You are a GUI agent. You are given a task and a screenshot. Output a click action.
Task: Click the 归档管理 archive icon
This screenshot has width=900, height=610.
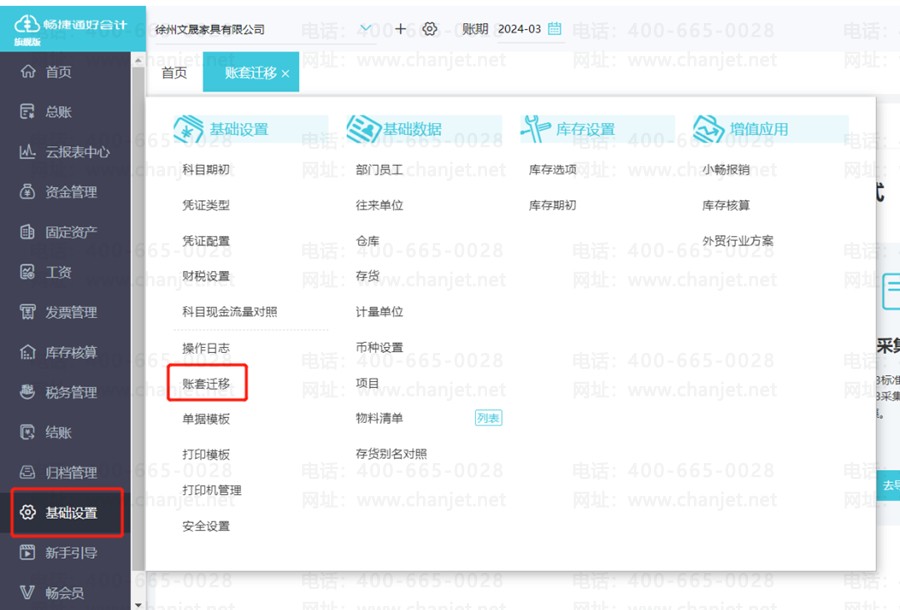point(28,472)
